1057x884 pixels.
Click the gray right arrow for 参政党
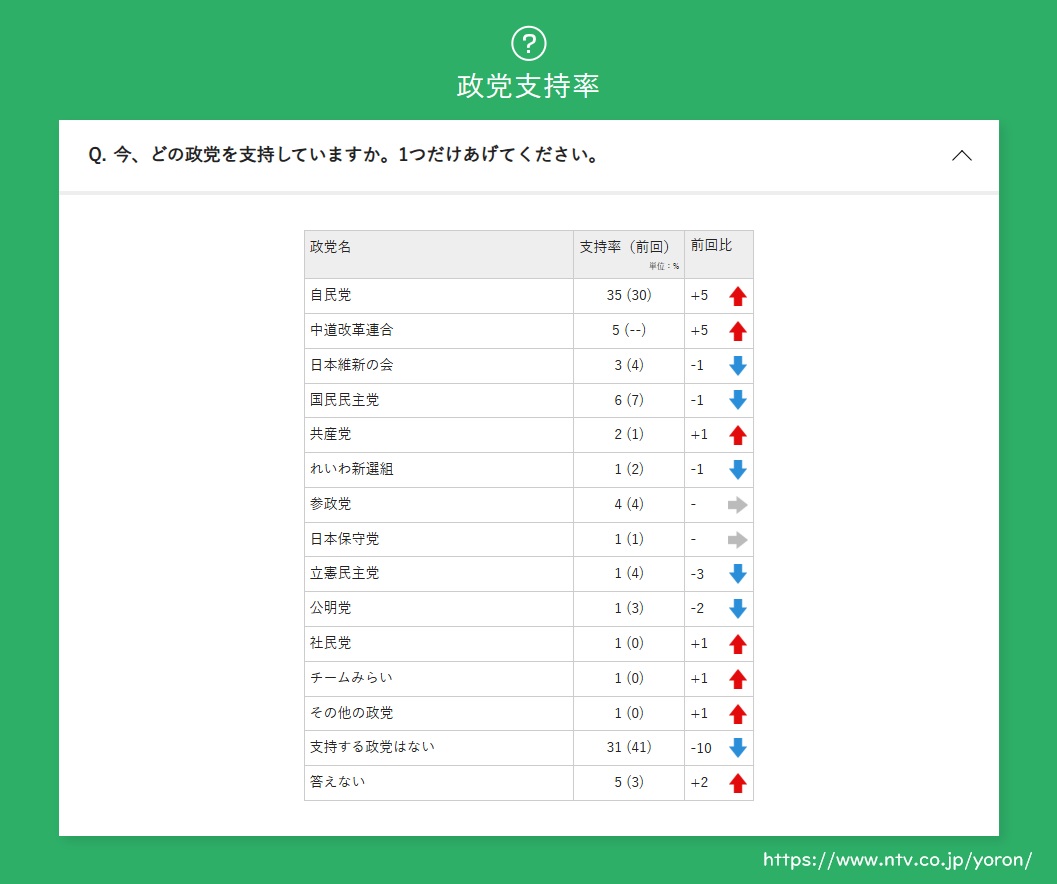click(738, 505)
